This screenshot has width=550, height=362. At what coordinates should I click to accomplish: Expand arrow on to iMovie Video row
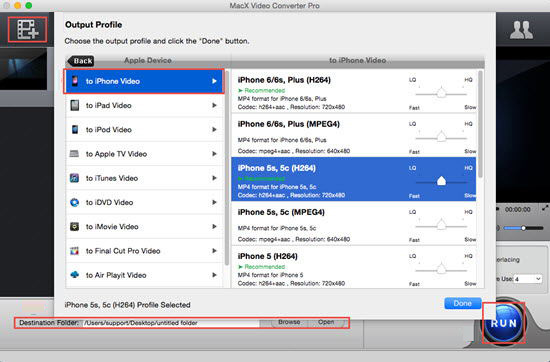point(214,227)
